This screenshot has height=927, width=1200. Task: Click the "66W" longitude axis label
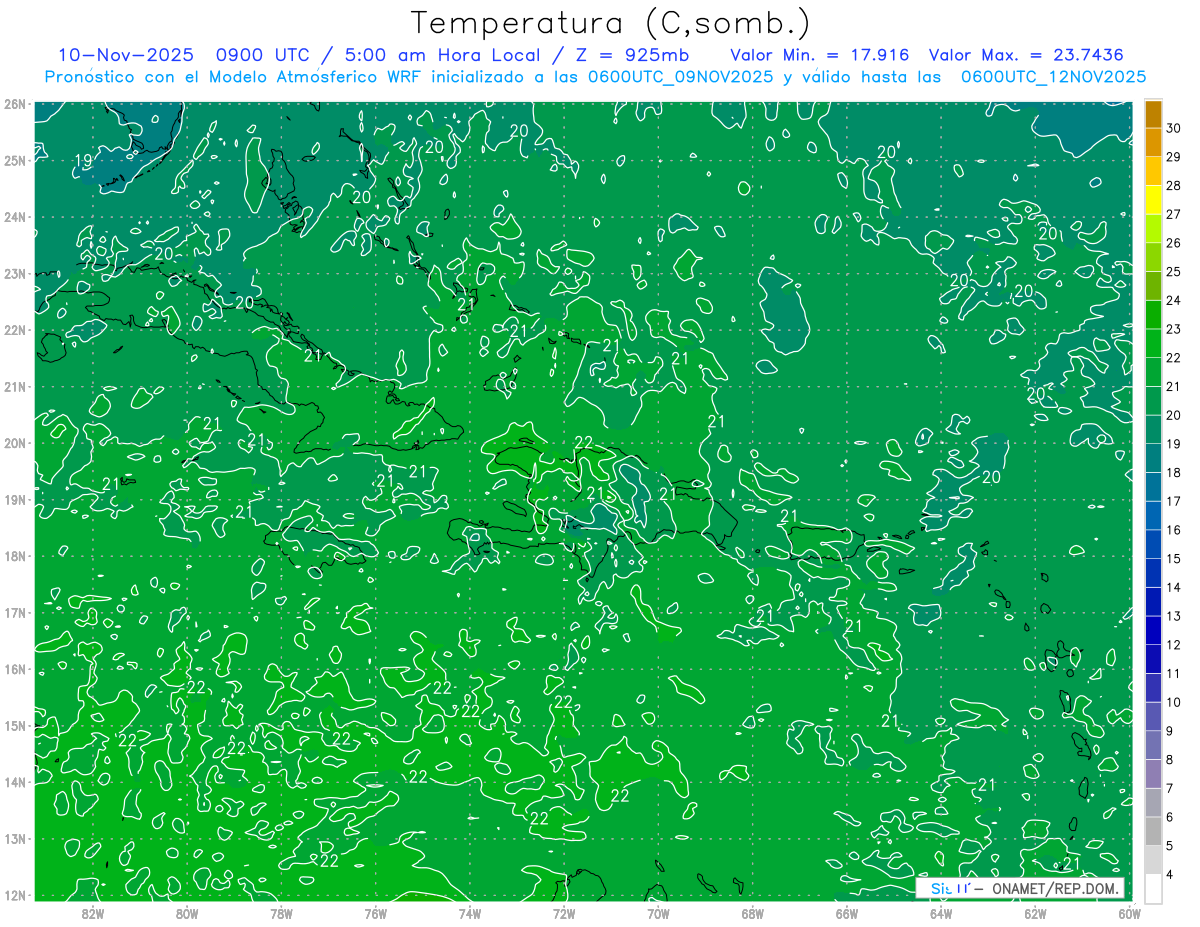point(846,913)
